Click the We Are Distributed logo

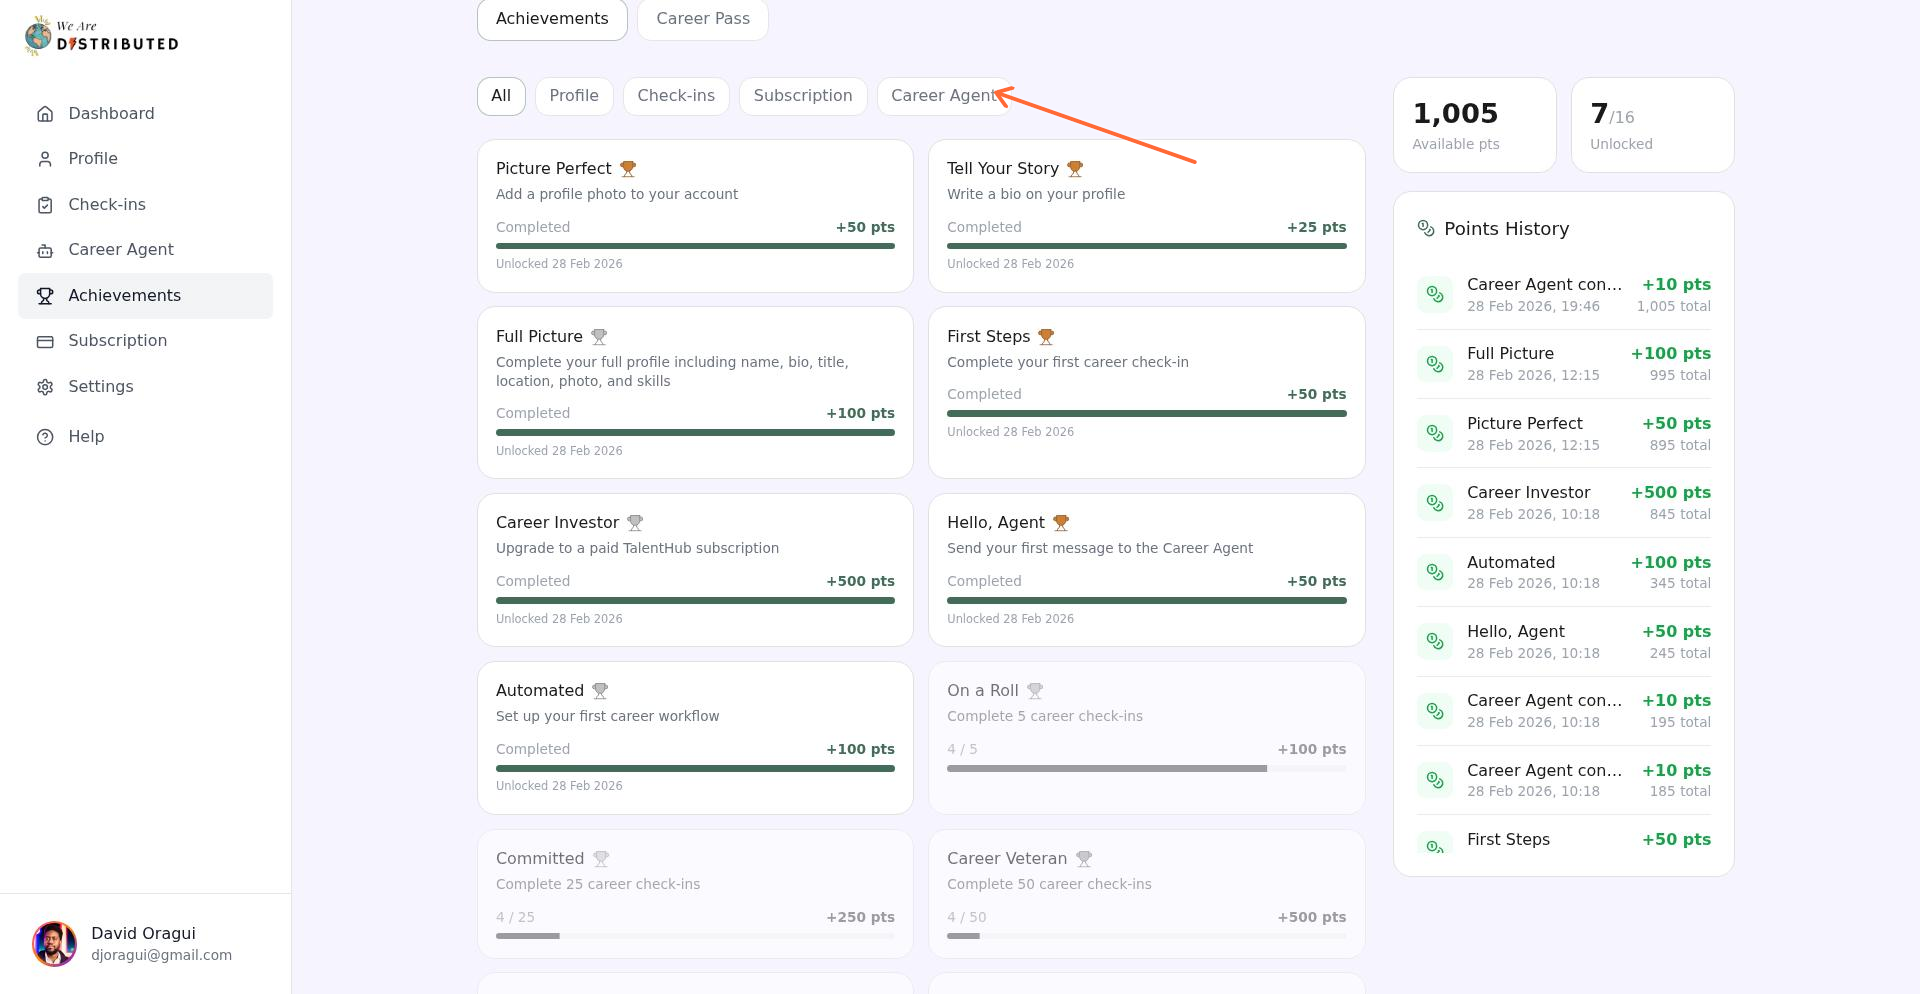pyautogui.click(x=100, y=35)
